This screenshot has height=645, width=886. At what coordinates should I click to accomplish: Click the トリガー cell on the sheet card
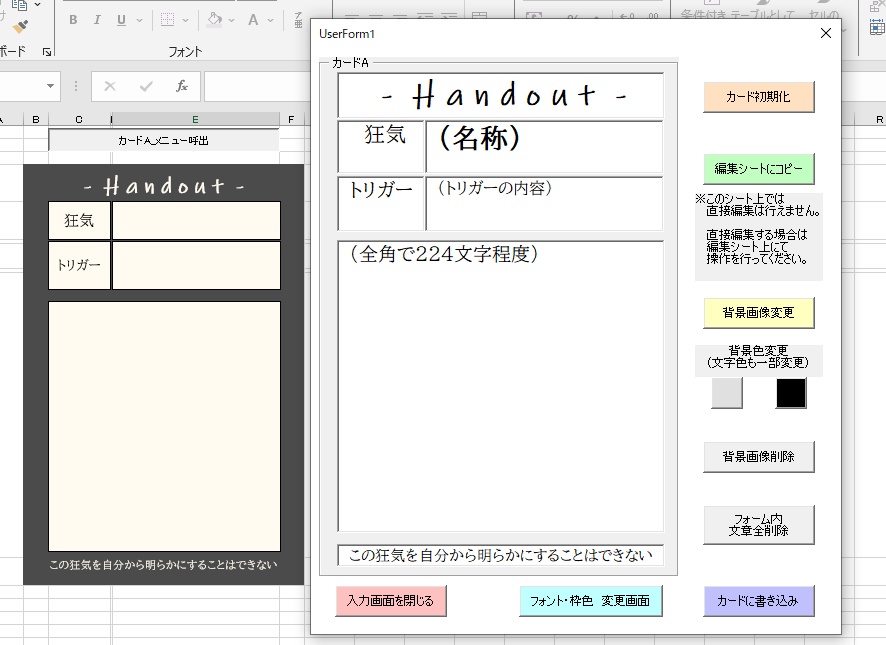pos(79,265)
